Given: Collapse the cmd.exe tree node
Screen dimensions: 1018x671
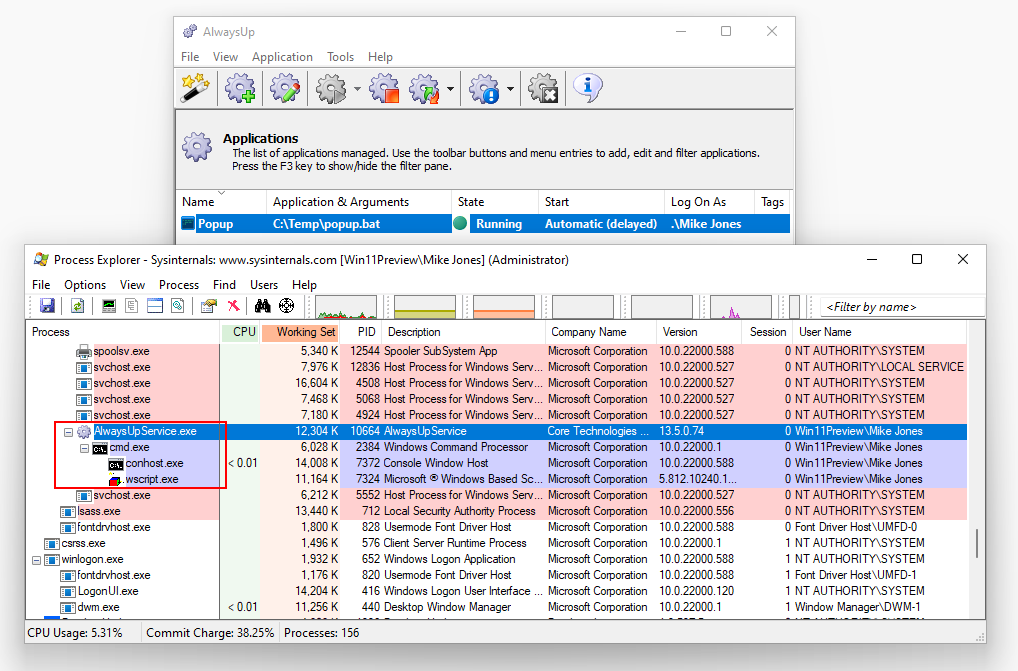Looking at the screenshot, I should (x=84, y=448).
